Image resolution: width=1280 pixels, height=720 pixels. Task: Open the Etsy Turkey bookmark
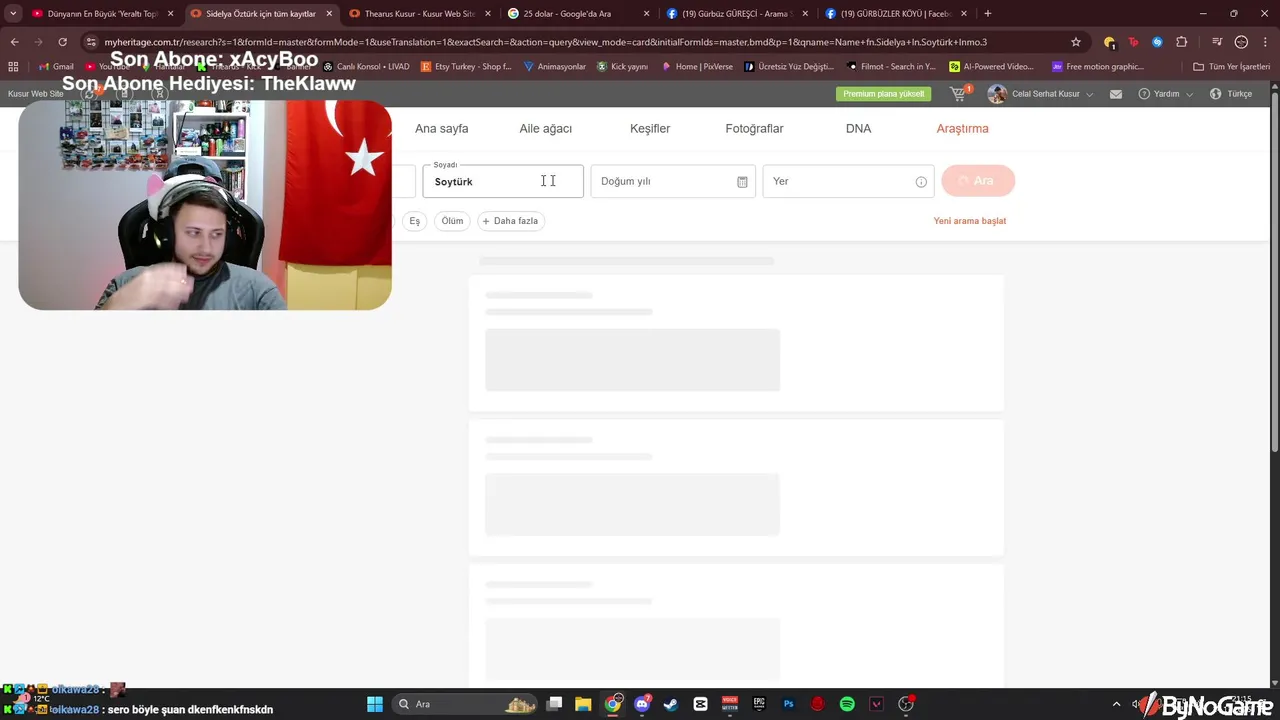click(466, 67)
